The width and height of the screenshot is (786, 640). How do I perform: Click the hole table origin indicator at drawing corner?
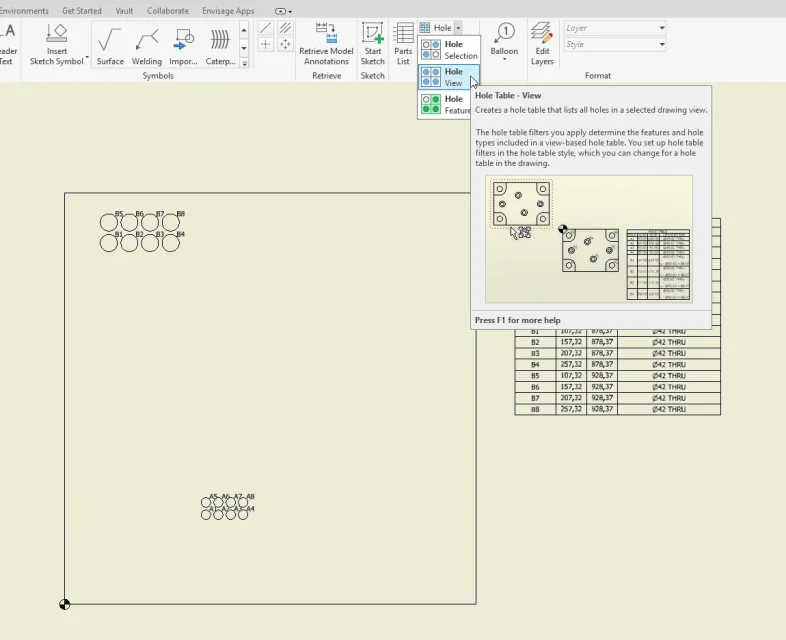(x=65, y=604)
